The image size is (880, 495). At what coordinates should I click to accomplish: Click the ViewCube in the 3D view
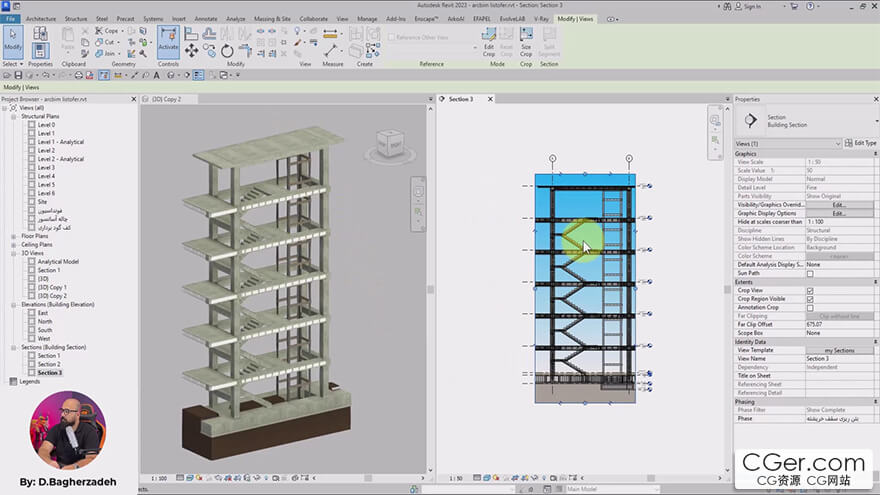[391, 144]
